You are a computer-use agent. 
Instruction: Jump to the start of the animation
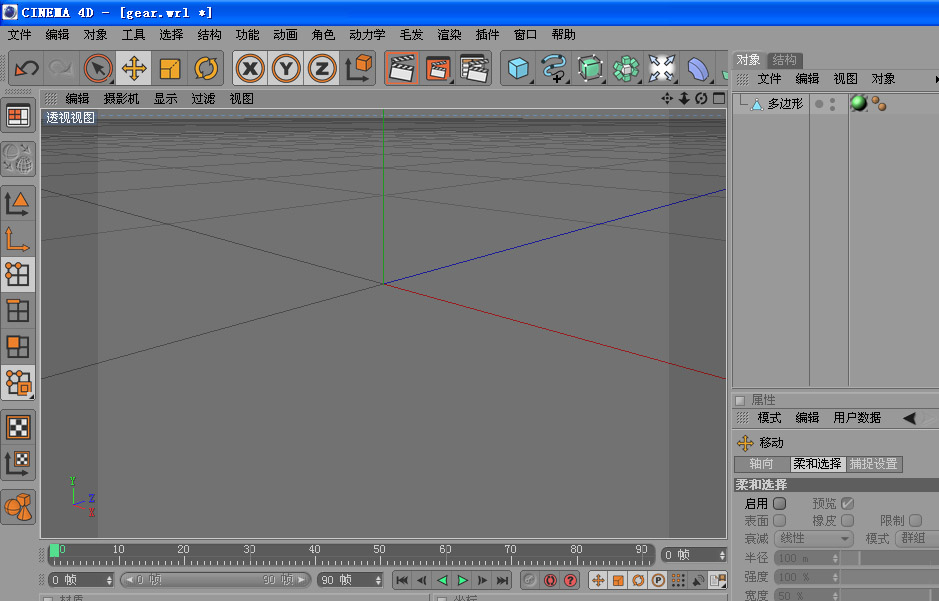pos(402,580)
